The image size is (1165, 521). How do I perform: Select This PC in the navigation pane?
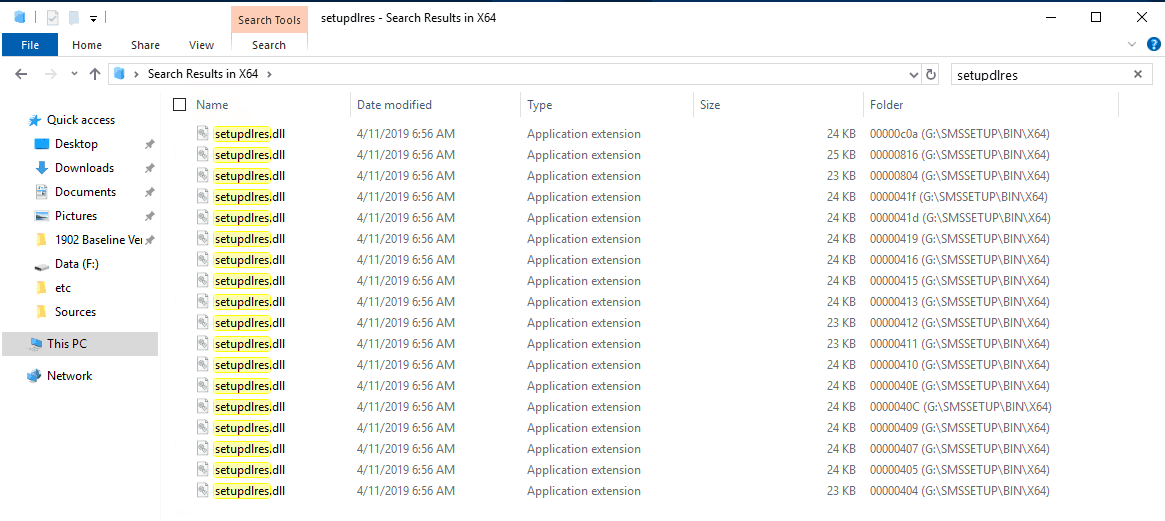click(x=79, y=343)
